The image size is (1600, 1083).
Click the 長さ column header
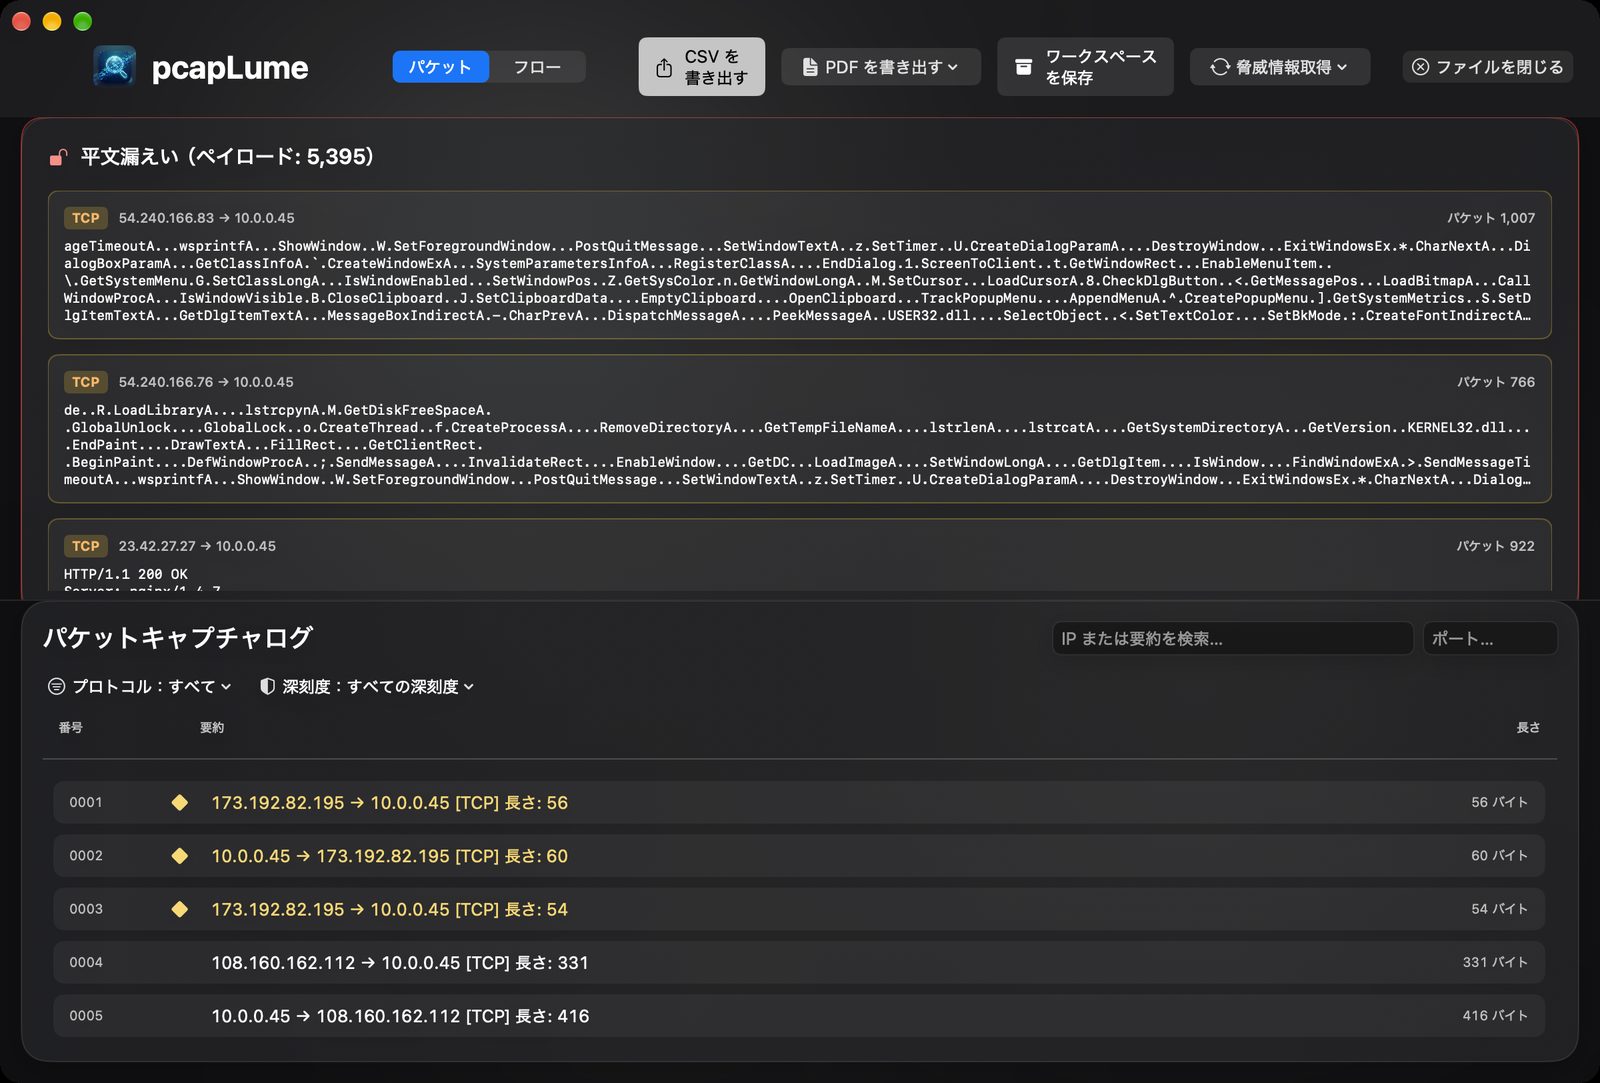[x=1528, y=727]
